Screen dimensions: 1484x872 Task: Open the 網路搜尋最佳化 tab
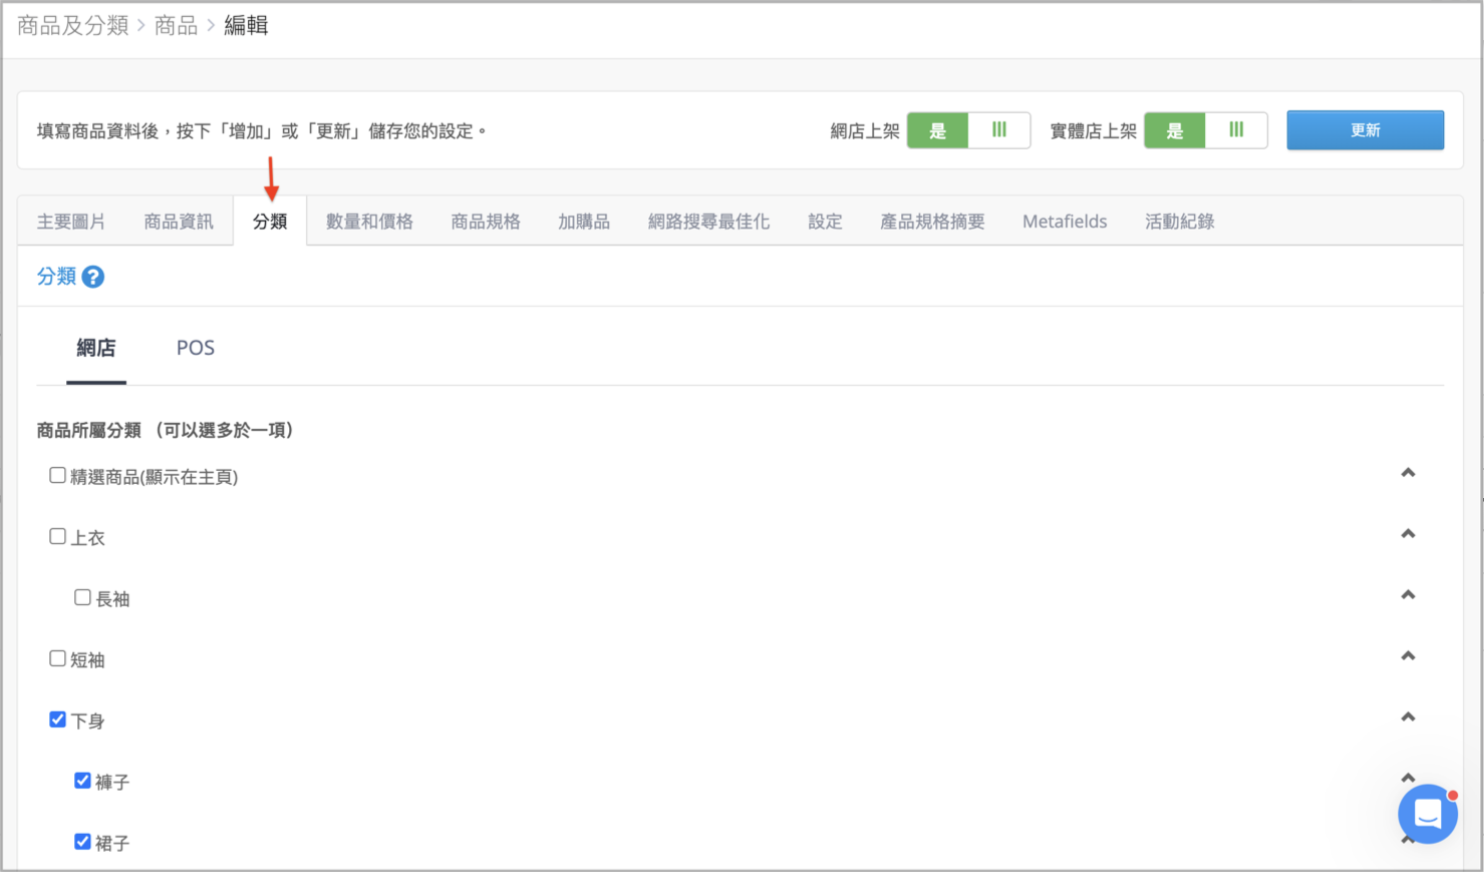click(708, 221)
